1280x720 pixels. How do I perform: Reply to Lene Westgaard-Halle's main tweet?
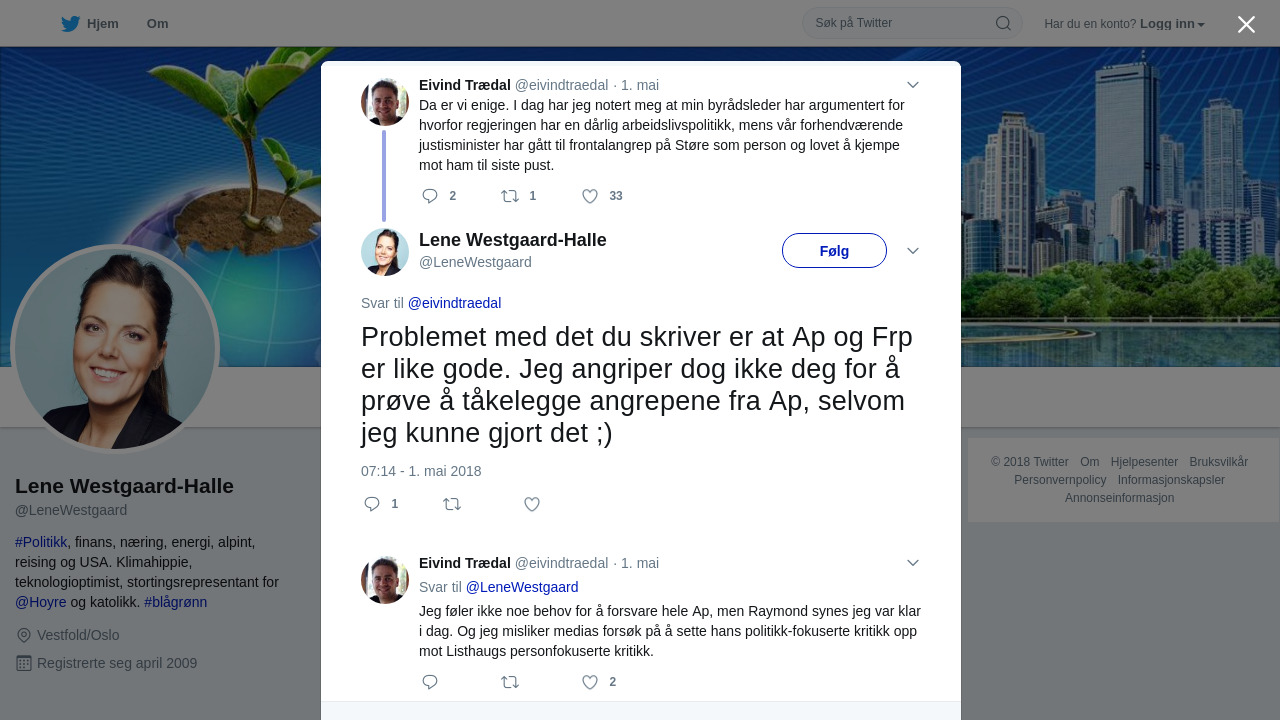(372, 504)
